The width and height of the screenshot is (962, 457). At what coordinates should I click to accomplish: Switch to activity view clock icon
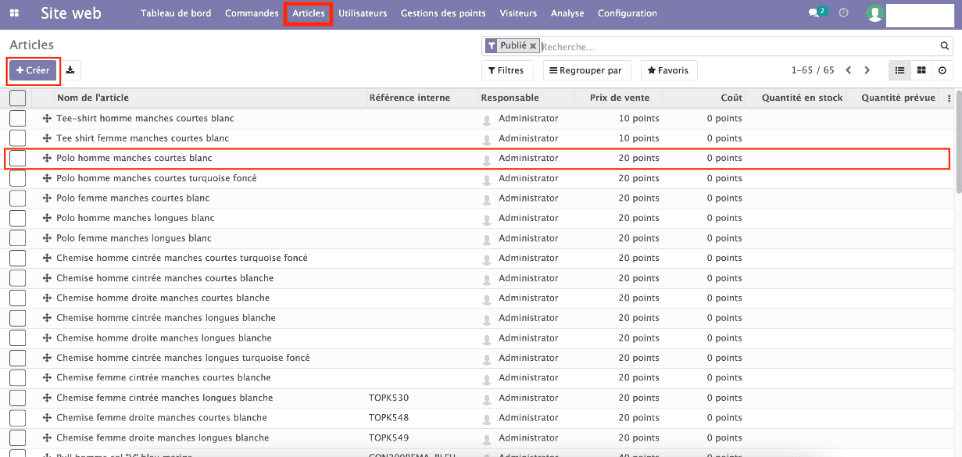(942, 70)
